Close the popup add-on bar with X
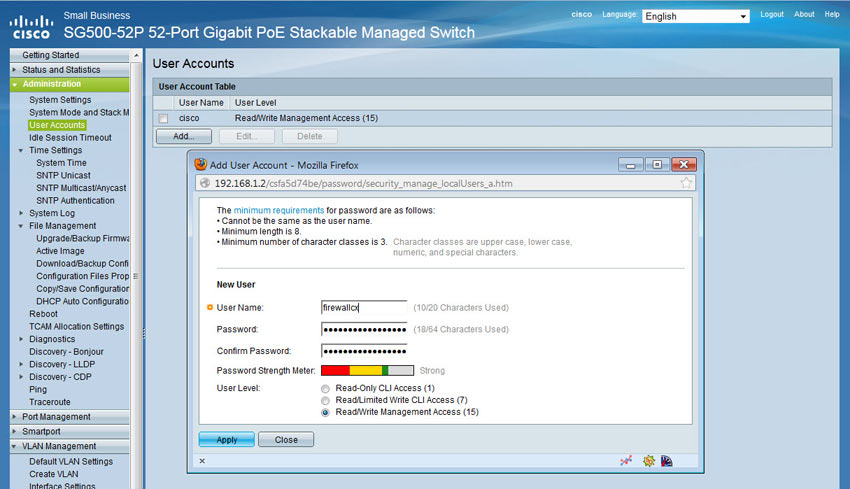Image resolution: width=850 pixels, height=489 pixels. pyautogui.click(x=202, y=461)
